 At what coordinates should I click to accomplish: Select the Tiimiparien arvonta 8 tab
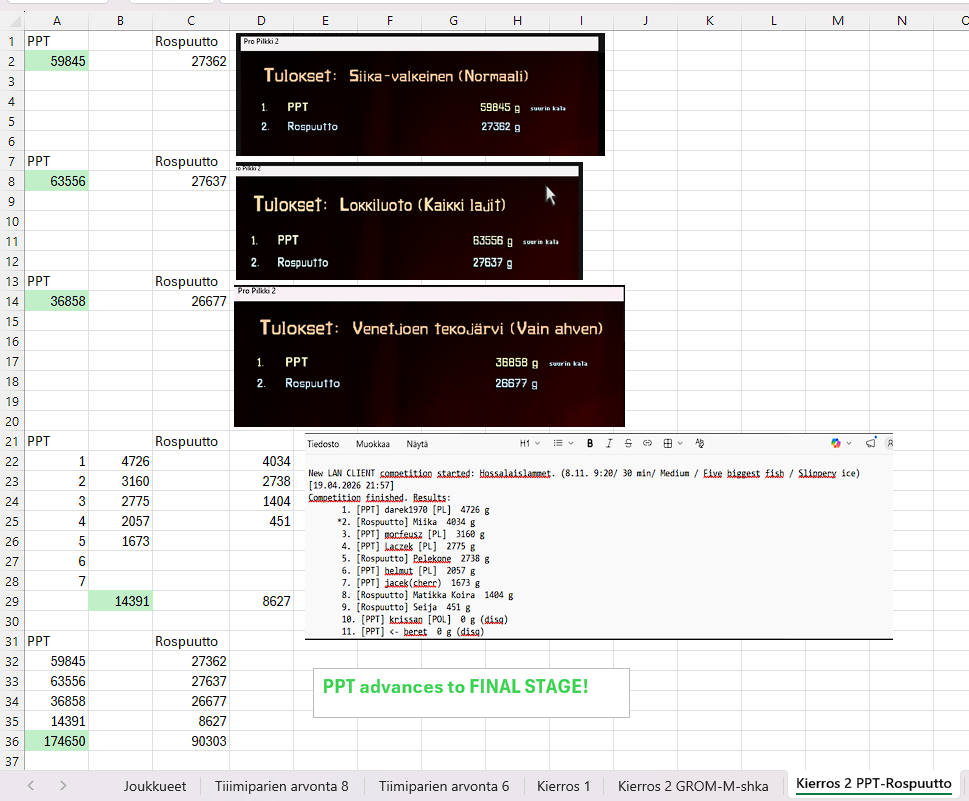(281, 786)
